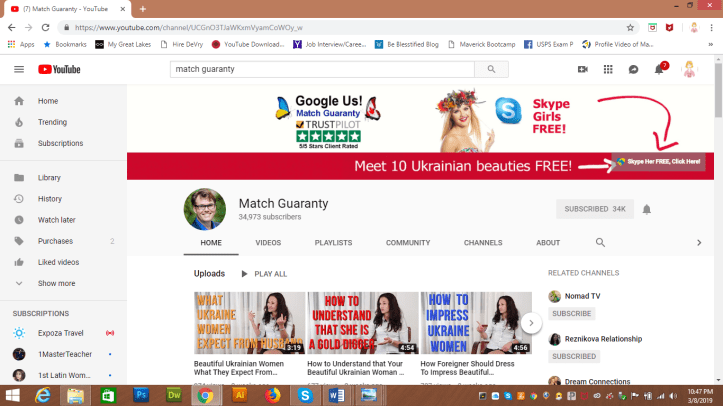
Task: Click SUBSCRIBED under Reznikova Relationship
Action: (574, 356)
